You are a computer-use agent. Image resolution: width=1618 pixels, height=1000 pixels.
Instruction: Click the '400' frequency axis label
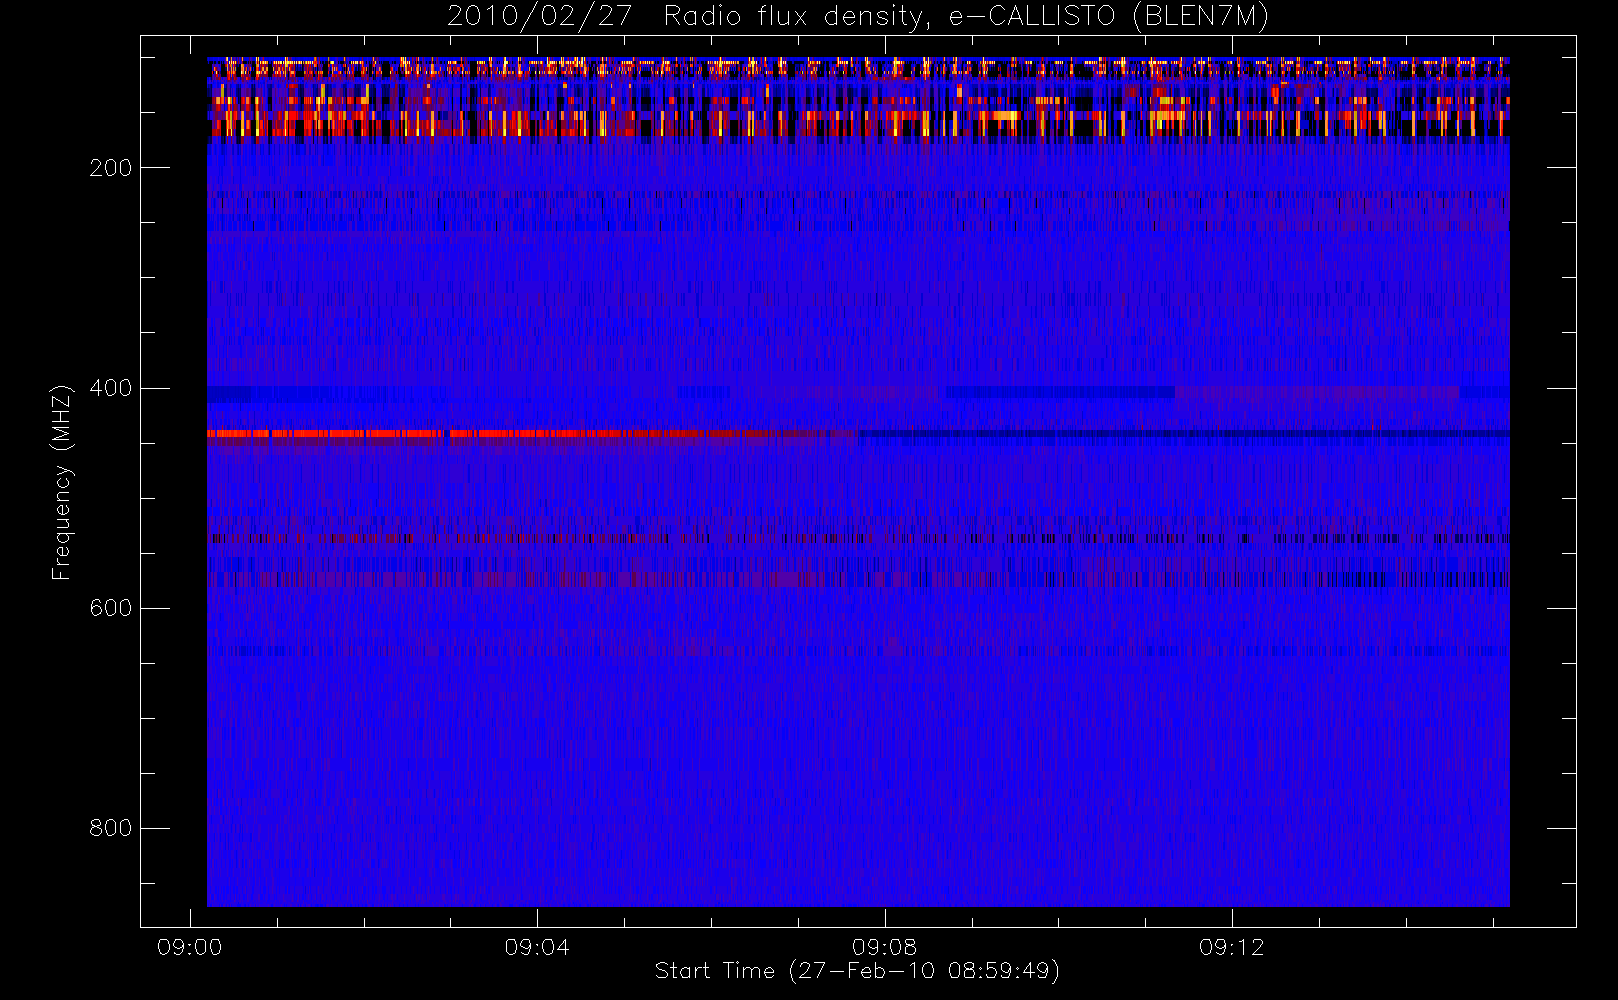(110, 388)
